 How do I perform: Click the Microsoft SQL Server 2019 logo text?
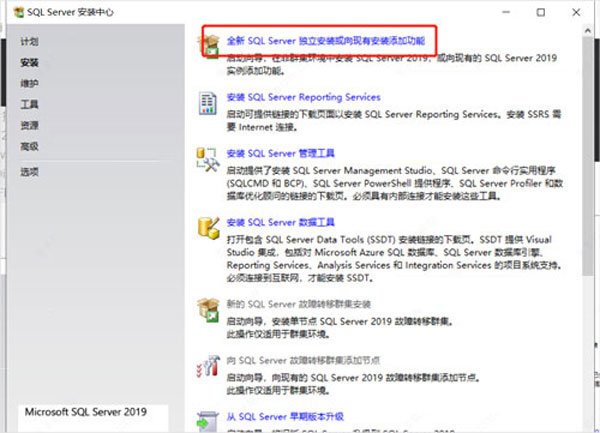click(x=86, y=412)
